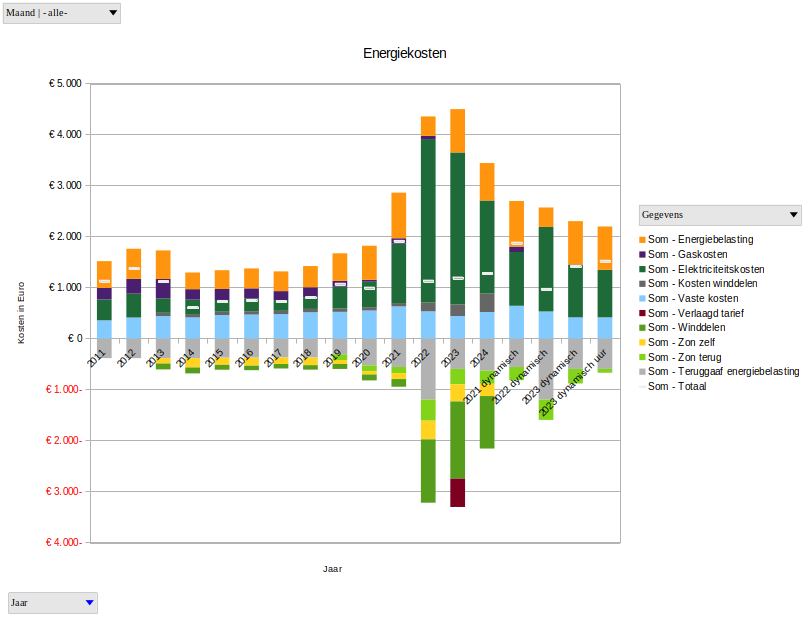Click the Energiekosten chart title
This screenshot has height=617, width=811.
coord(404,52)
